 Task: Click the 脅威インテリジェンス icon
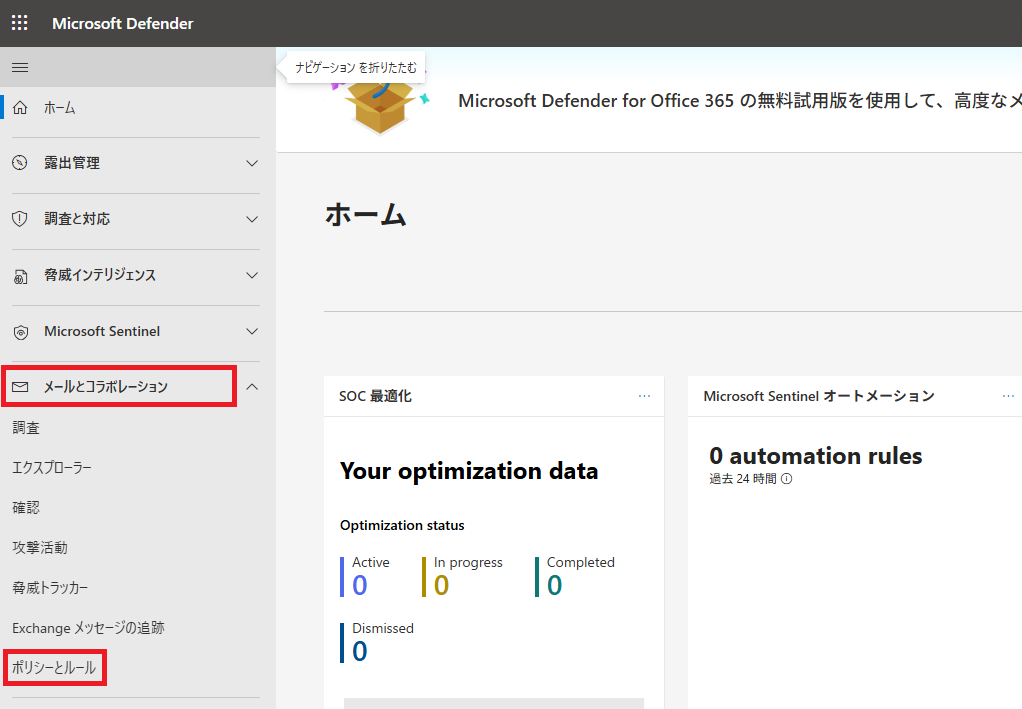[20, 276]
